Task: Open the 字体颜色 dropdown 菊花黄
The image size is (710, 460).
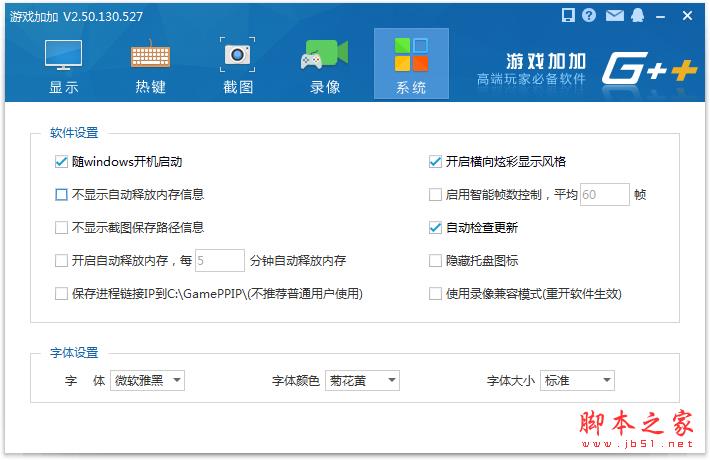Action: point(362,380)
